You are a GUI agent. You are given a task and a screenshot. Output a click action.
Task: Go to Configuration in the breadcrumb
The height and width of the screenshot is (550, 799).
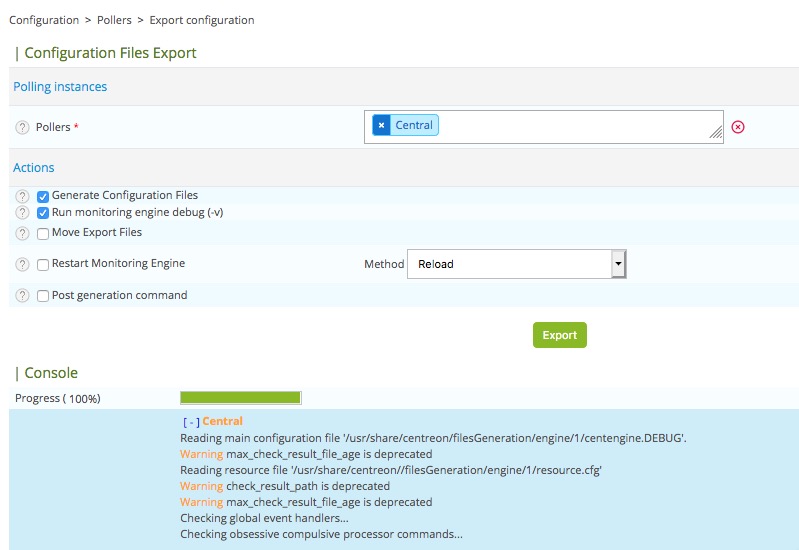click(43, 20)
